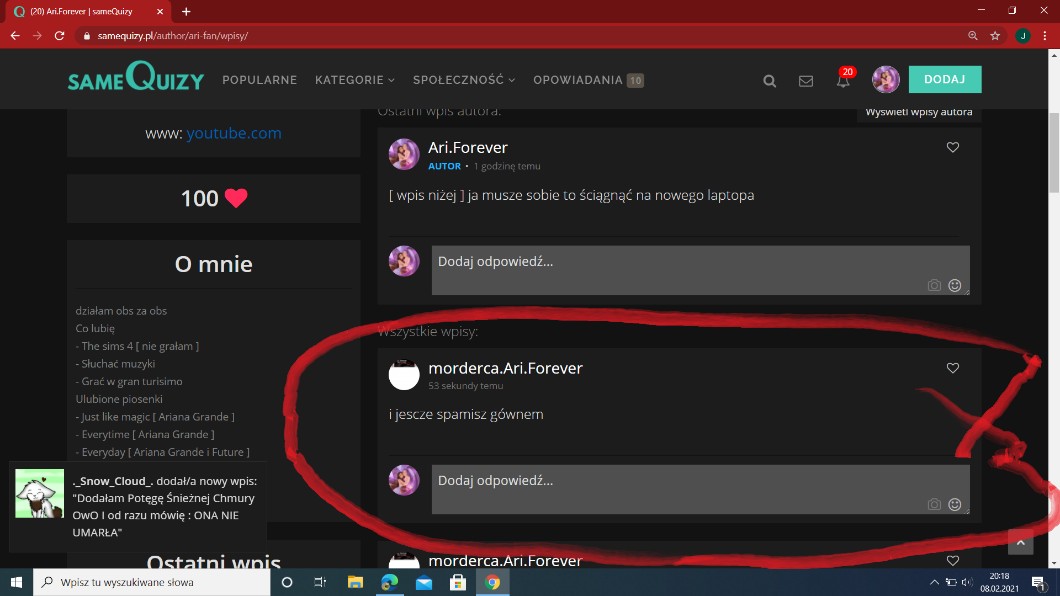Open emoji picker in second reply box
This screenshot has width=1060, height=596.
pos(955,505)
